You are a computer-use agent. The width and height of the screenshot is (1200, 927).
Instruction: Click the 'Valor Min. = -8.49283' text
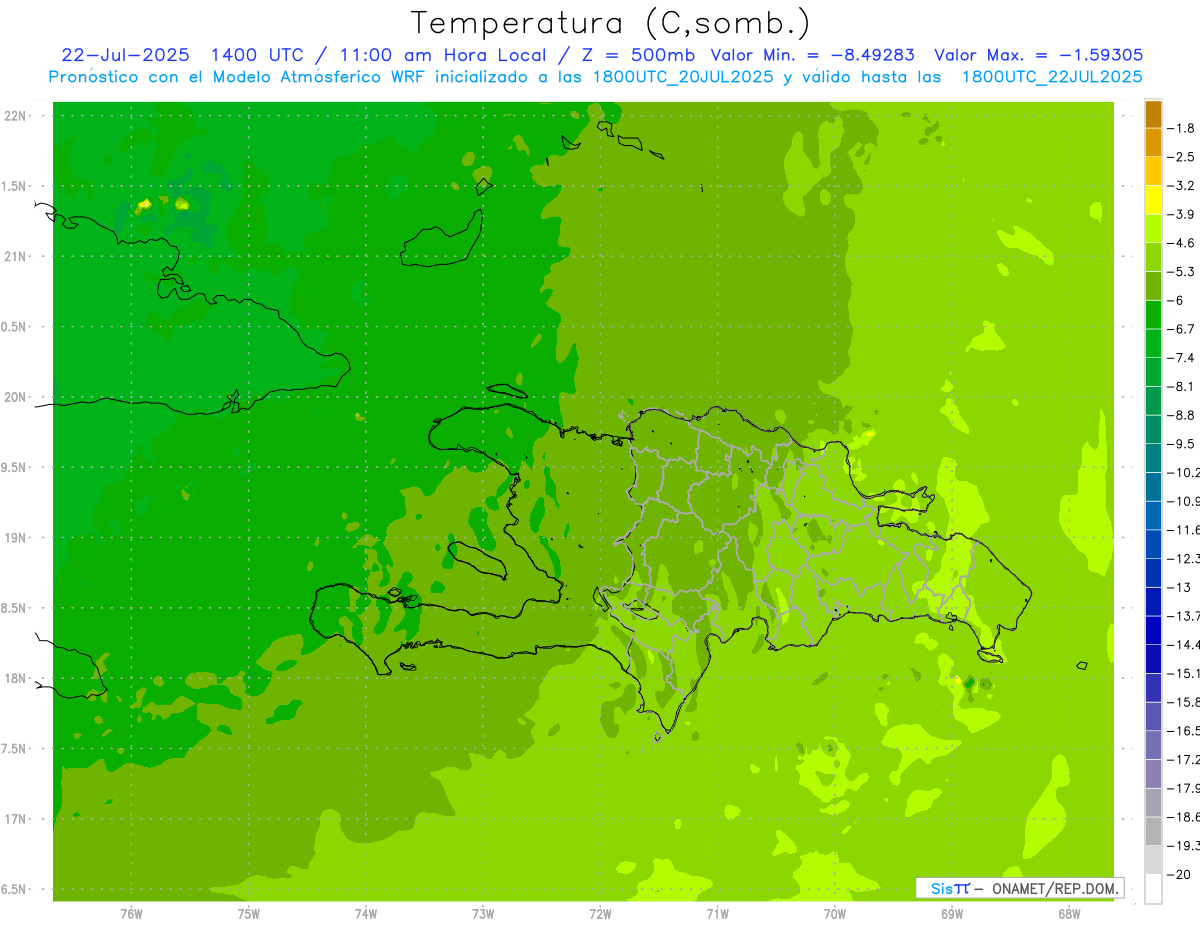pyautogui.click(x=812, y=55)
